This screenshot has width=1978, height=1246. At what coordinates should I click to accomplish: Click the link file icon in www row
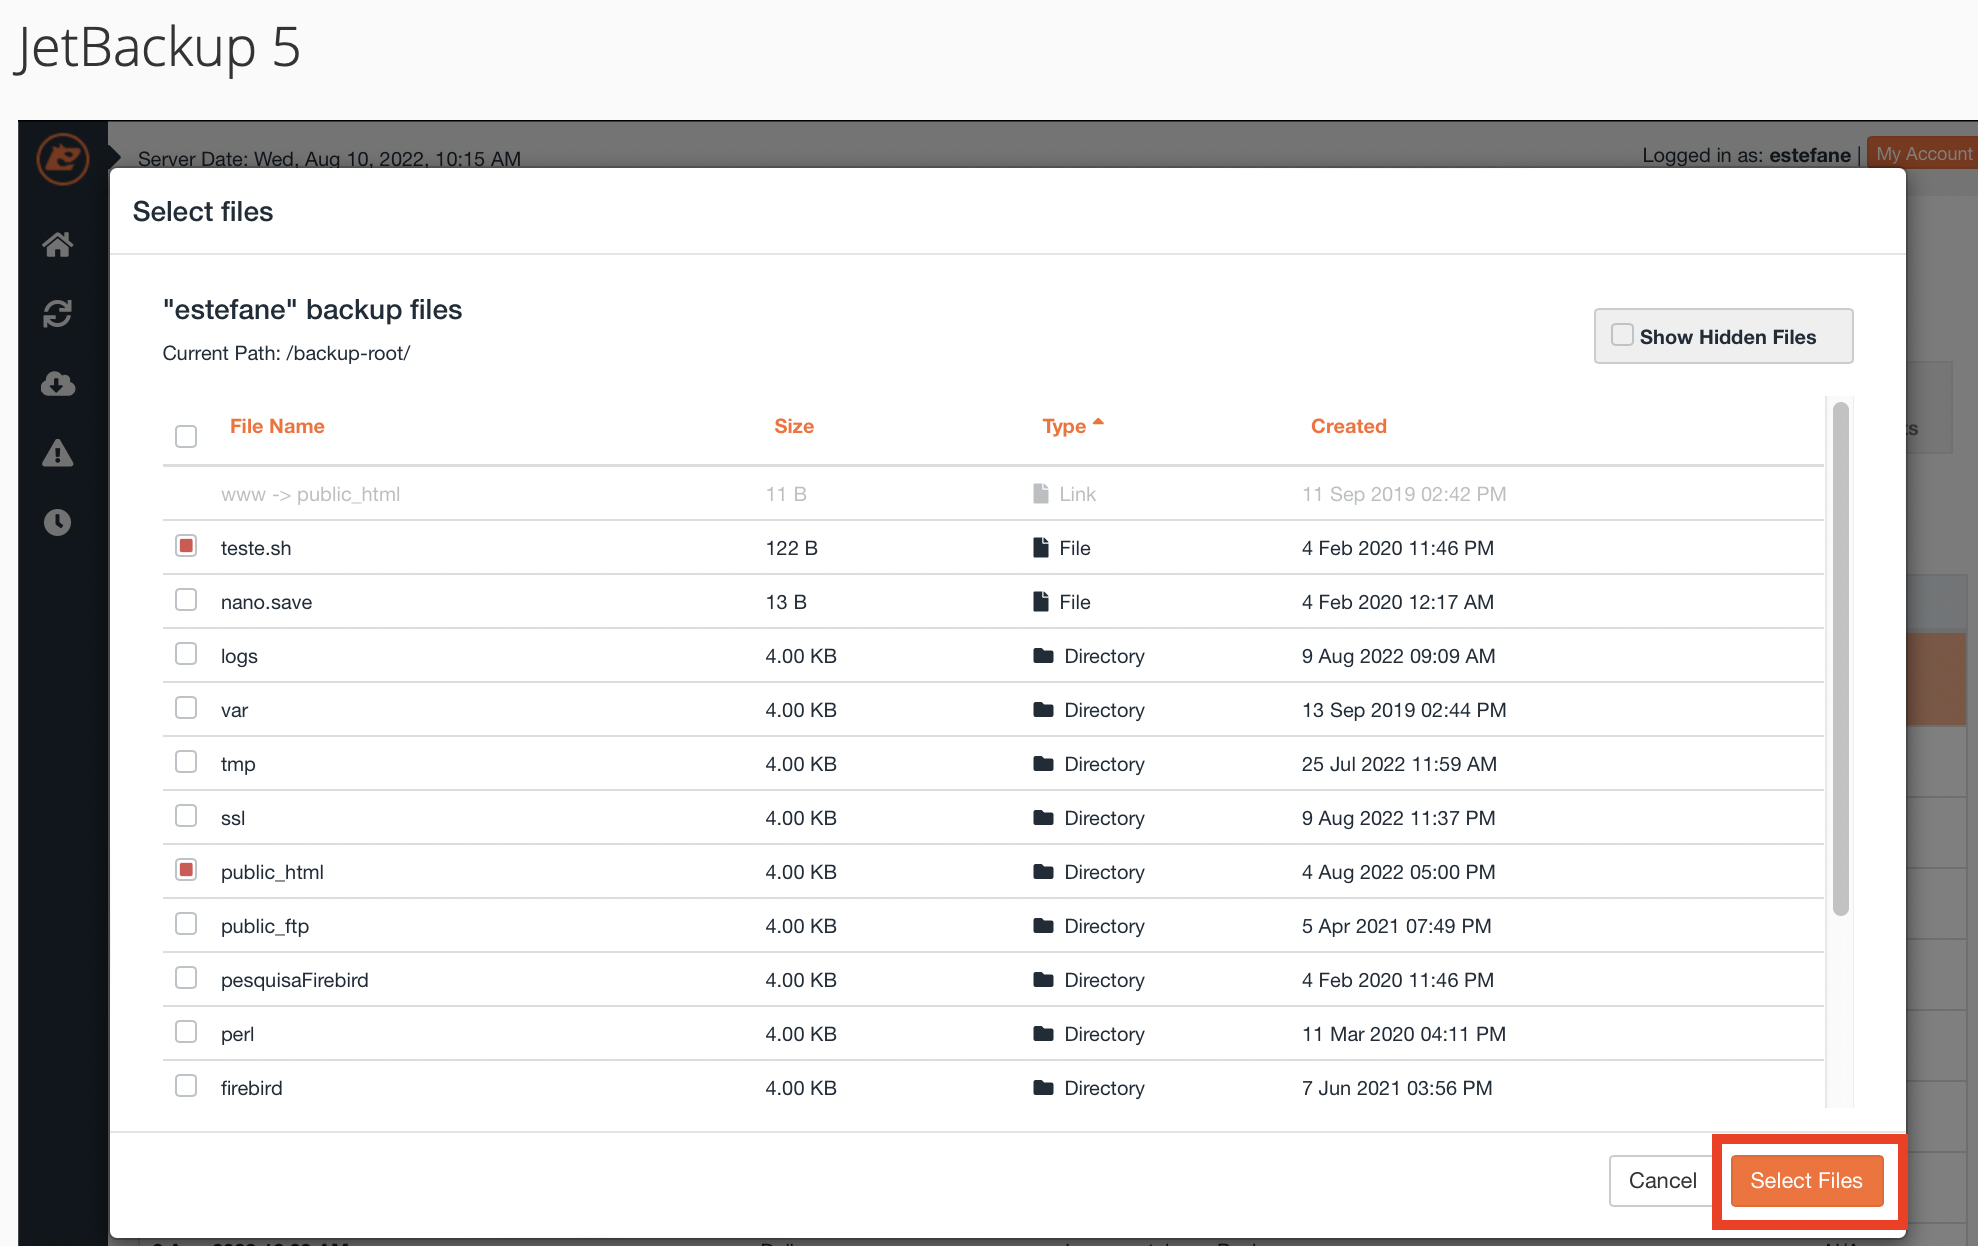tap(1041, 493)
